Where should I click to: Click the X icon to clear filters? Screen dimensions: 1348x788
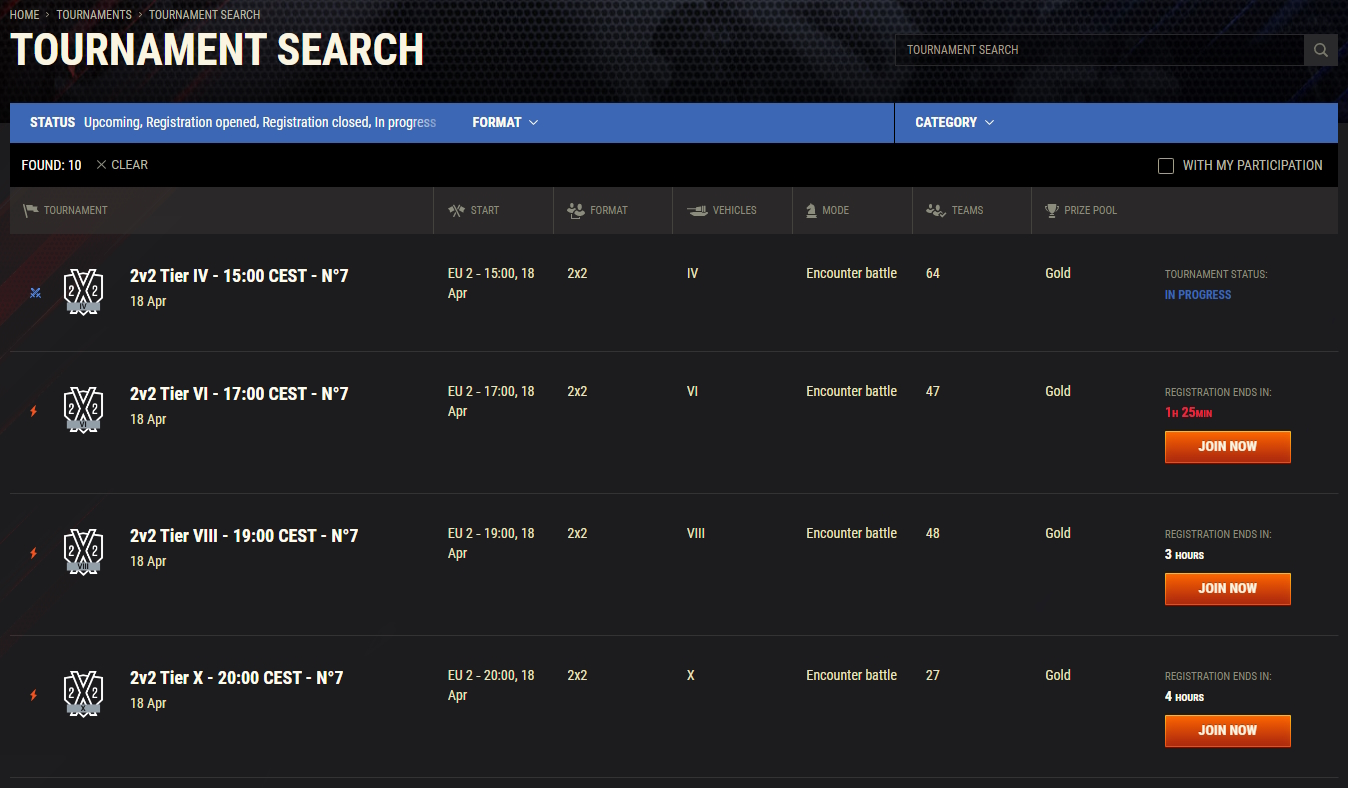pyautogui.click(x=101, y=165)
